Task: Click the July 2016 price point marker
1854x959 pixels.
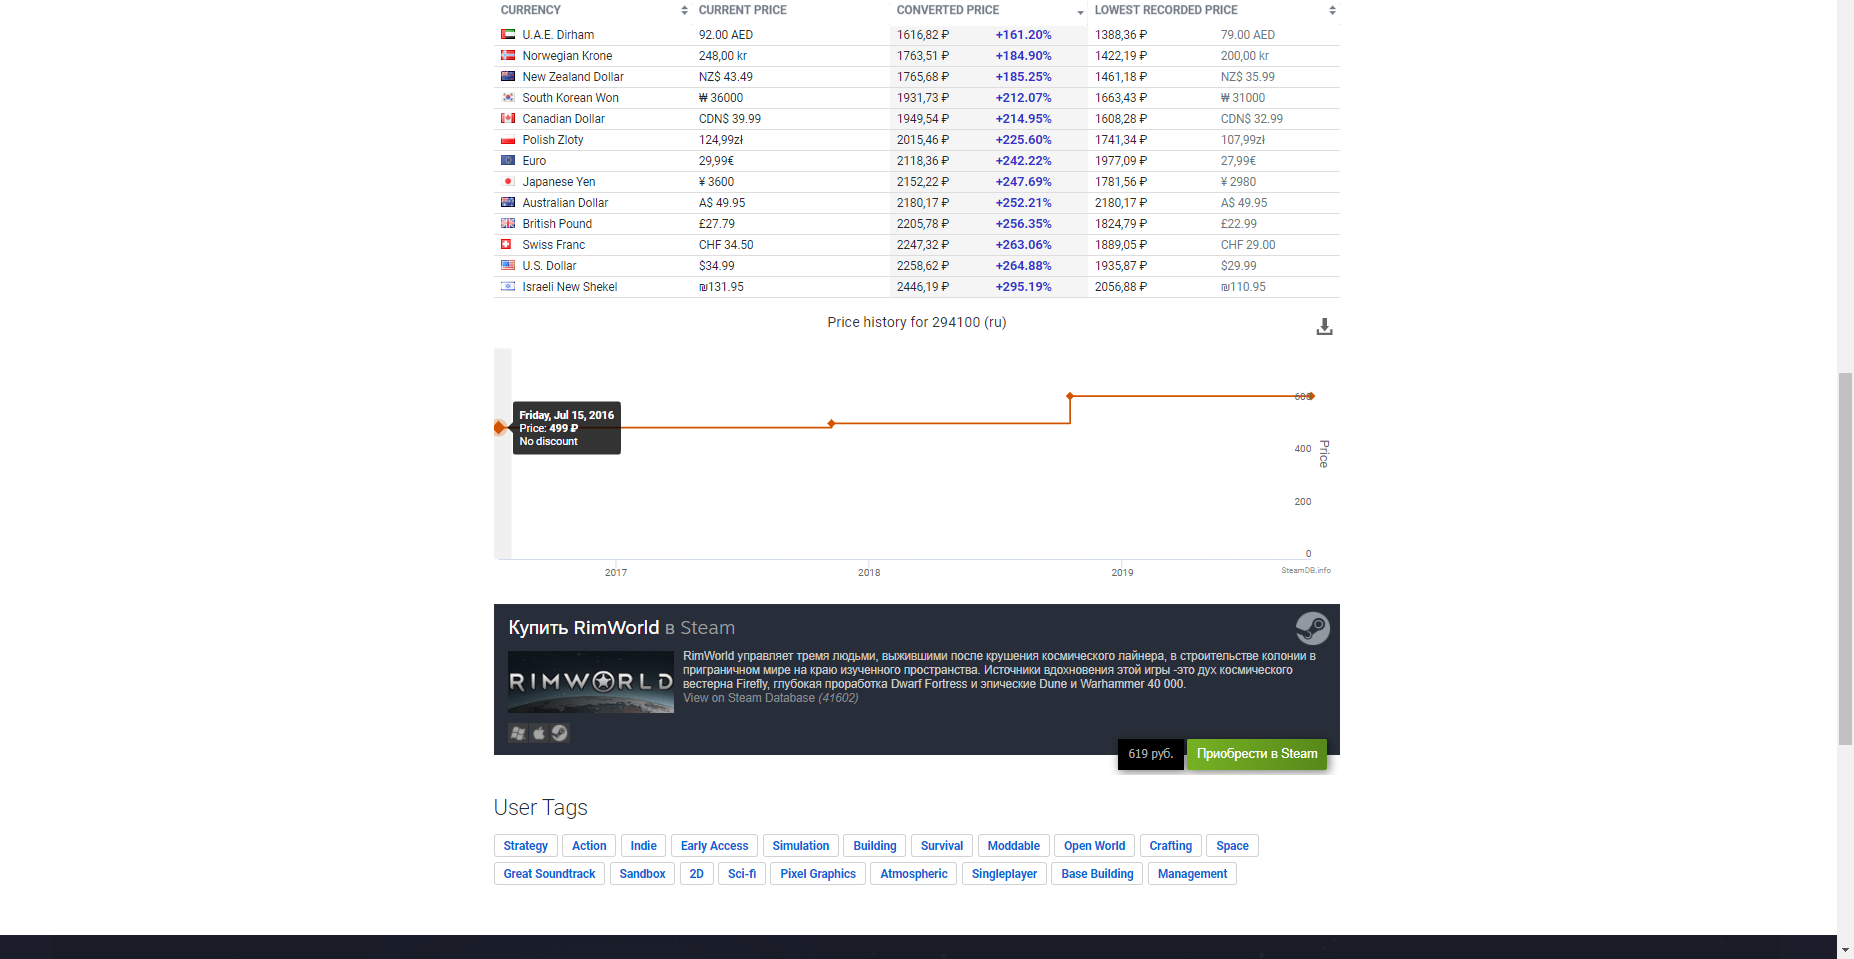Action: [500, 428]
